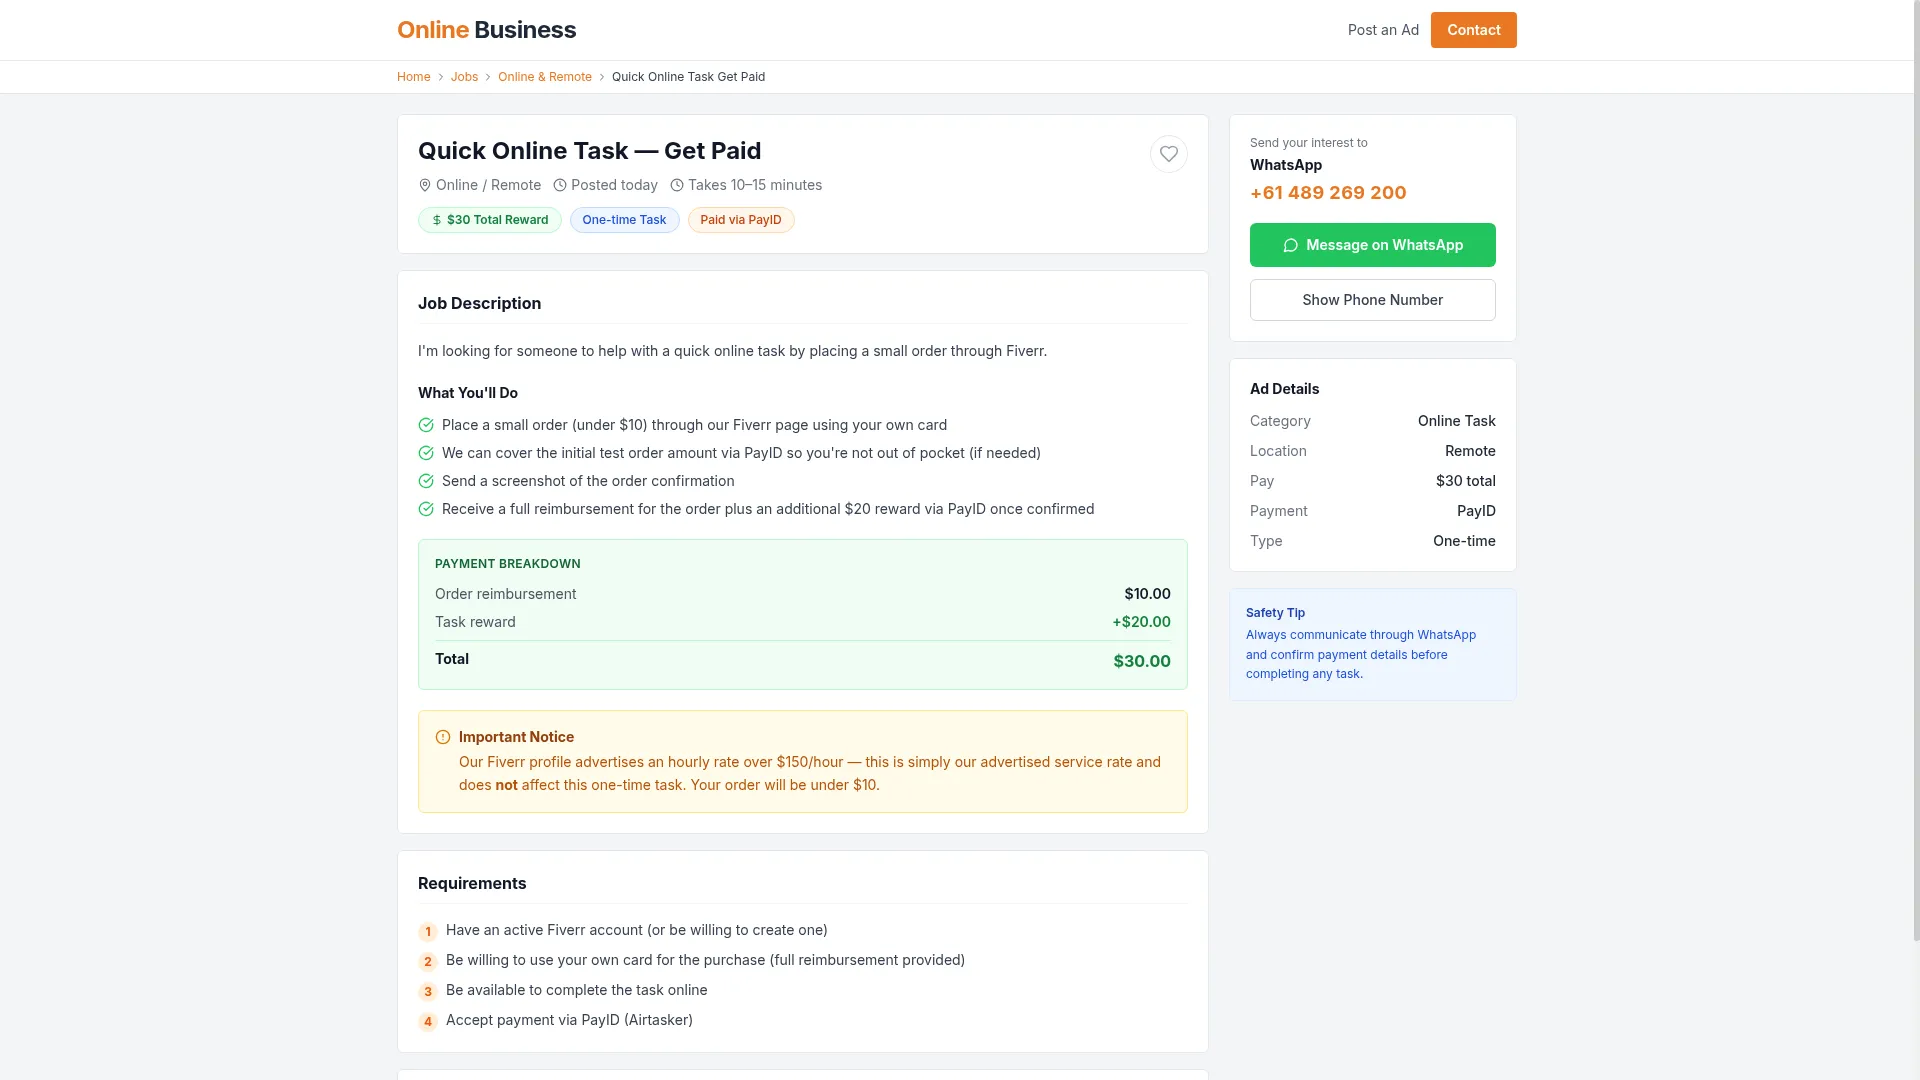Click the breadcrumb chevron after Online & Remote
This screenshot has height=1080, width=1920.
point(602,77)
